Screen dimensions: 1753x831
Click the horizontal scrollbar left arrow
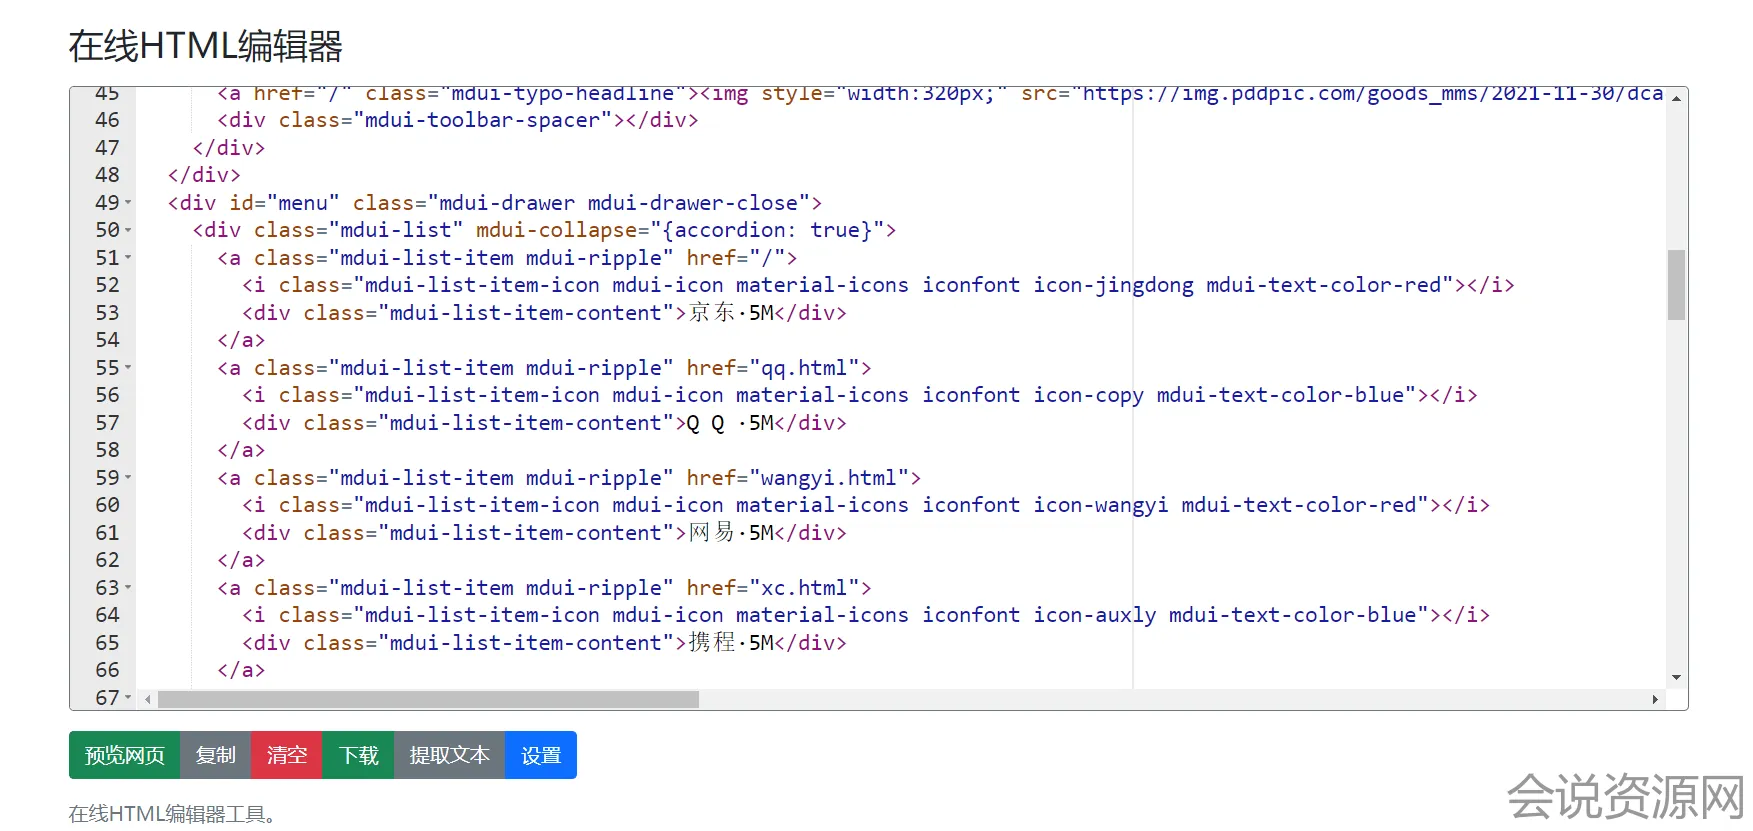(148, 700)
